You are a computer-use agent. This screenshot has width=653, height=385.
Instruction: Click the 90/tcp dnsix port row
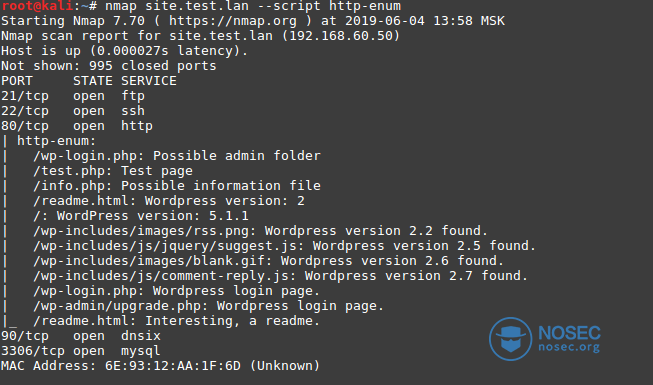tap(81, 336)
